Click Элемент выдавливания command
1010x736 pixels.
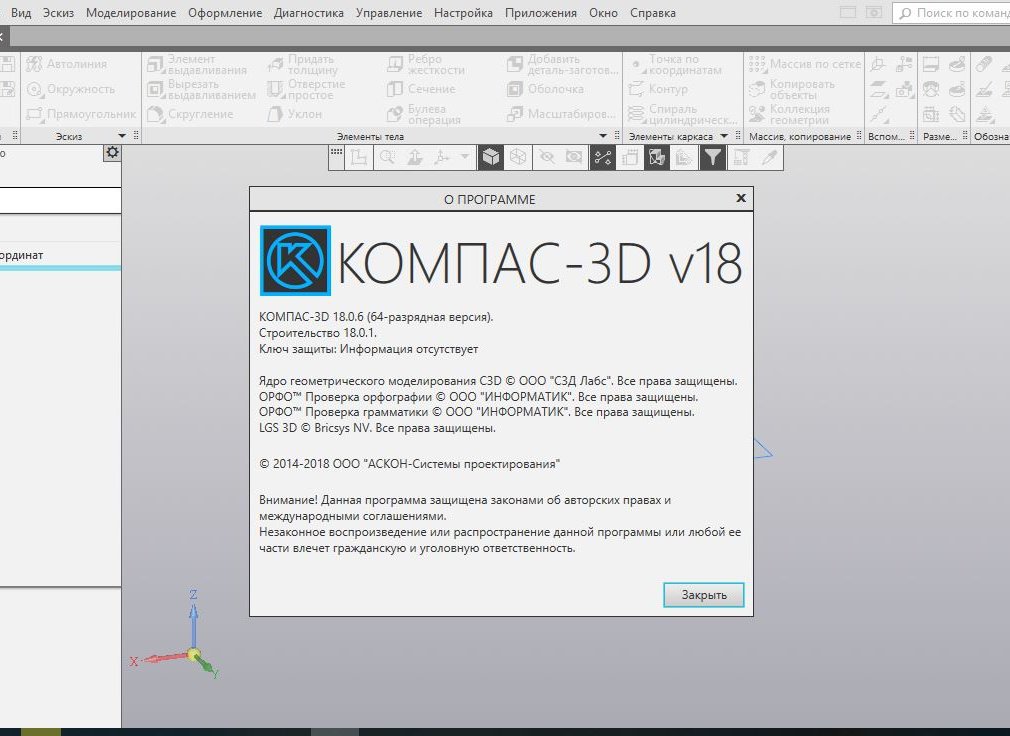coord(197,64)
